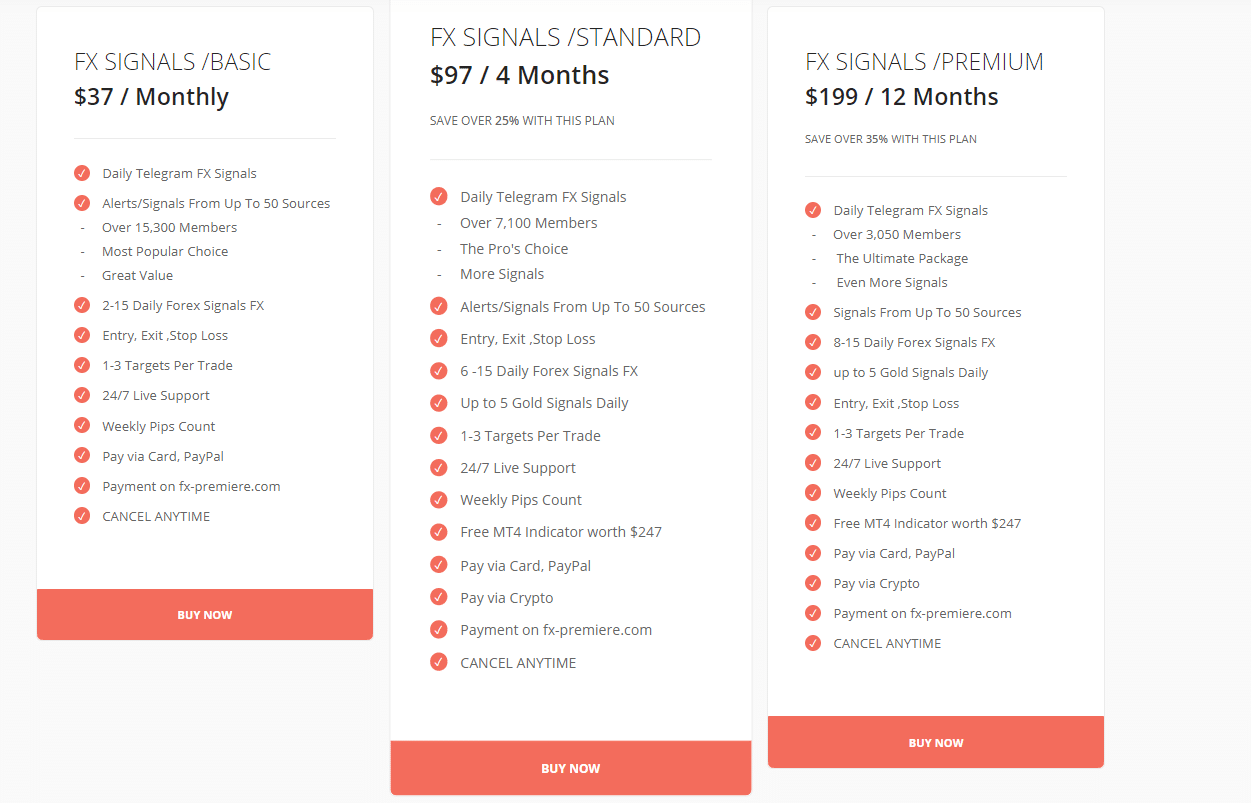Click BUY NOW under the Premium plan

(936, 742)
